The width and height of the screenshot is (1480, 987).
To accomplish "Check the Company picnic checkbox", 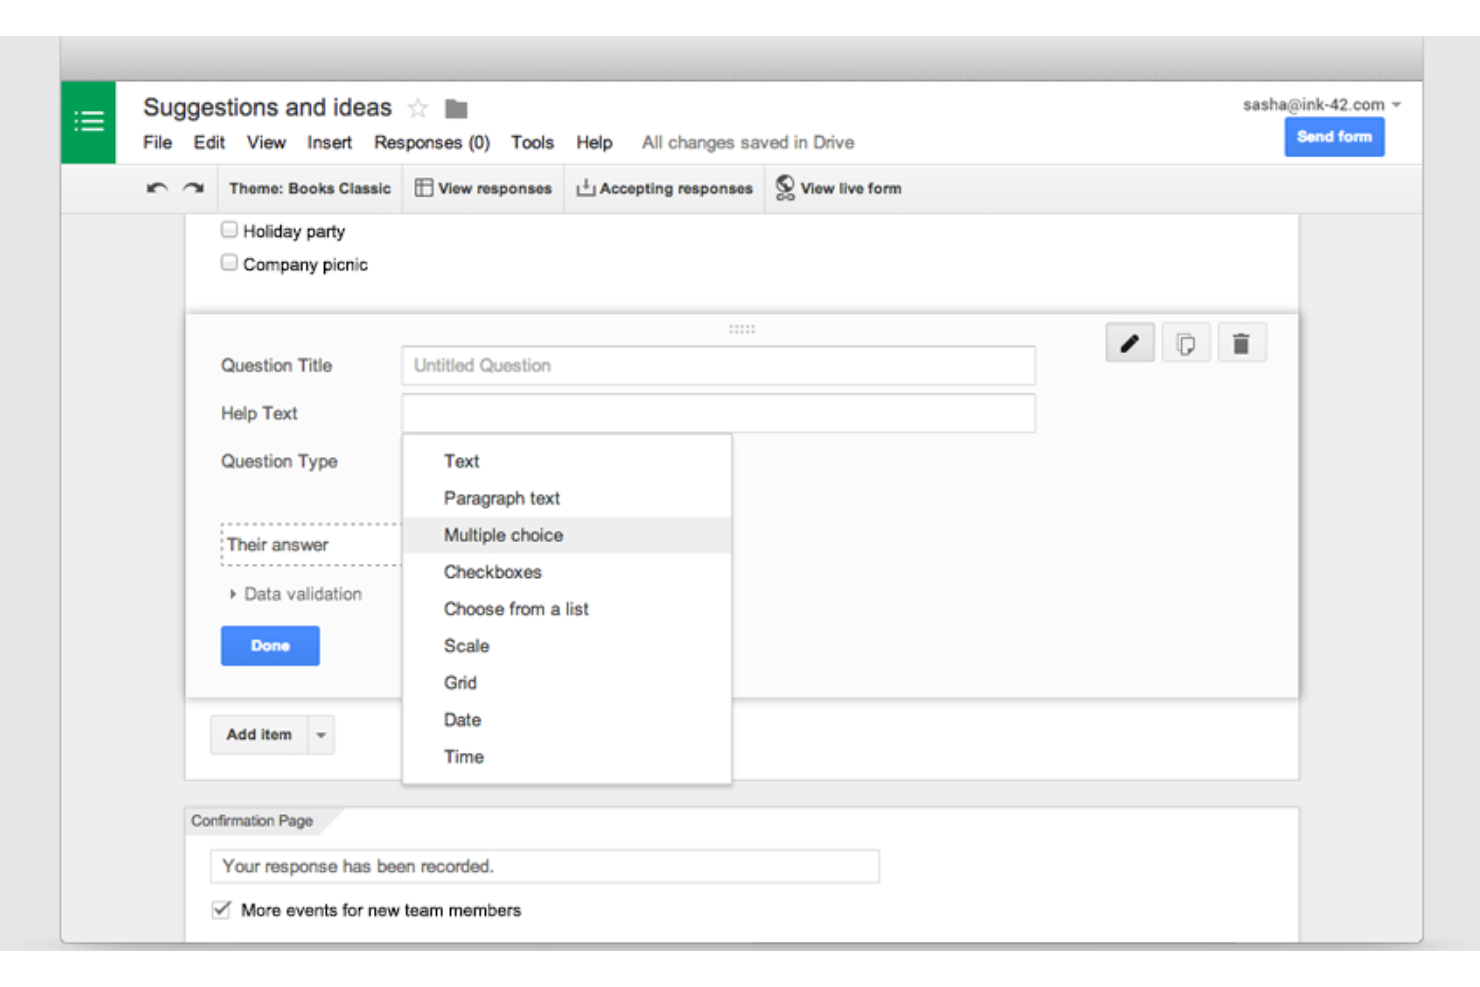I will (229, 262).
